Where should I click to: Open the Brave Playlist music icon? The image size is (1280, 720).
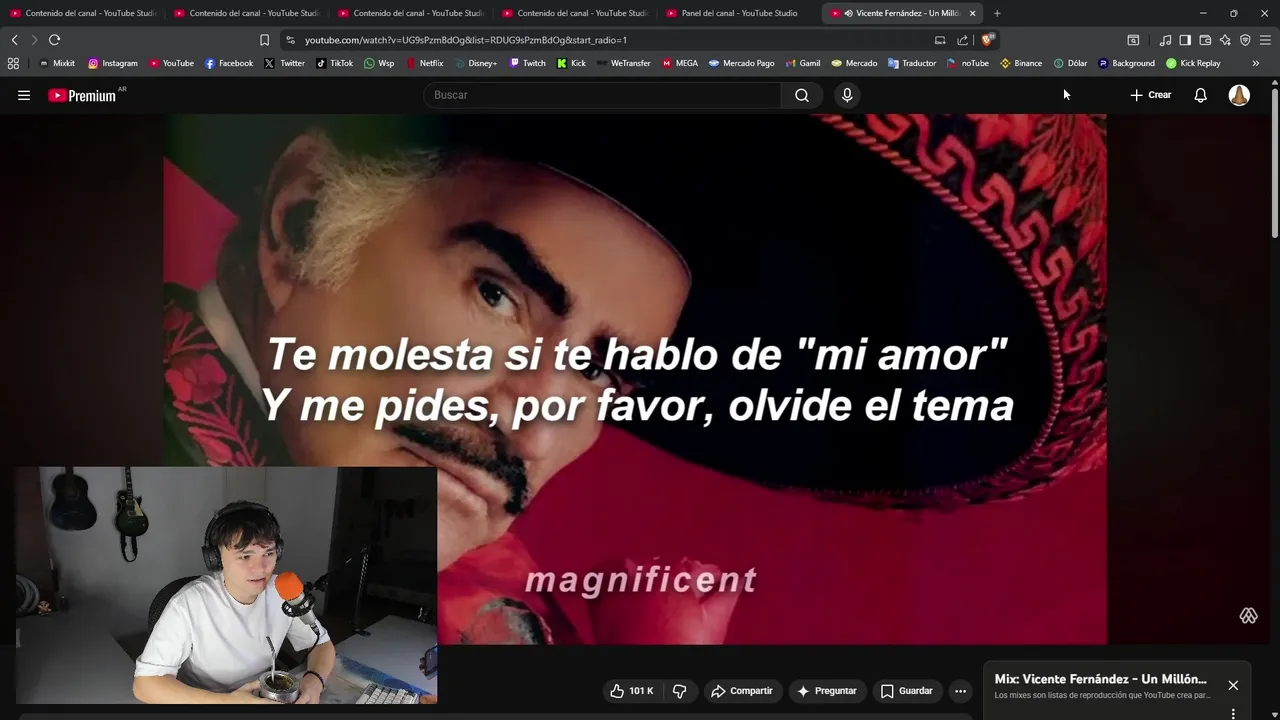coord(1165,40)
